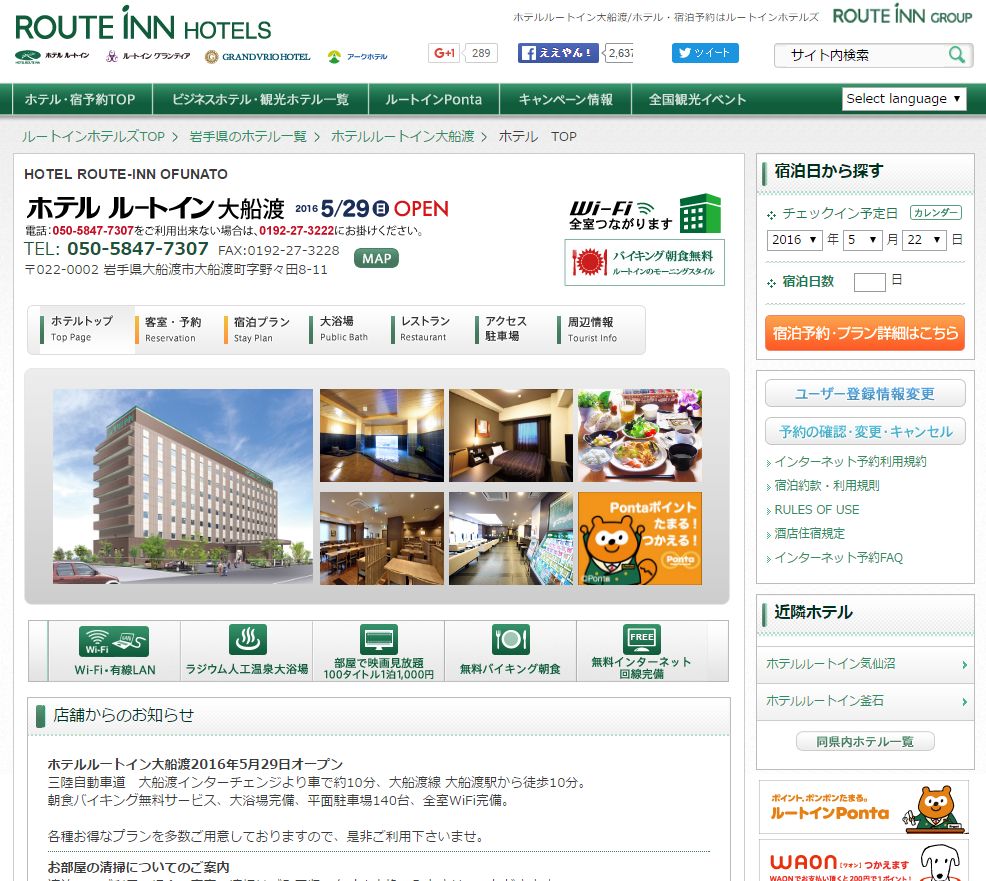
Task: Click the green MAP button
Action: (x=376, y=258)
